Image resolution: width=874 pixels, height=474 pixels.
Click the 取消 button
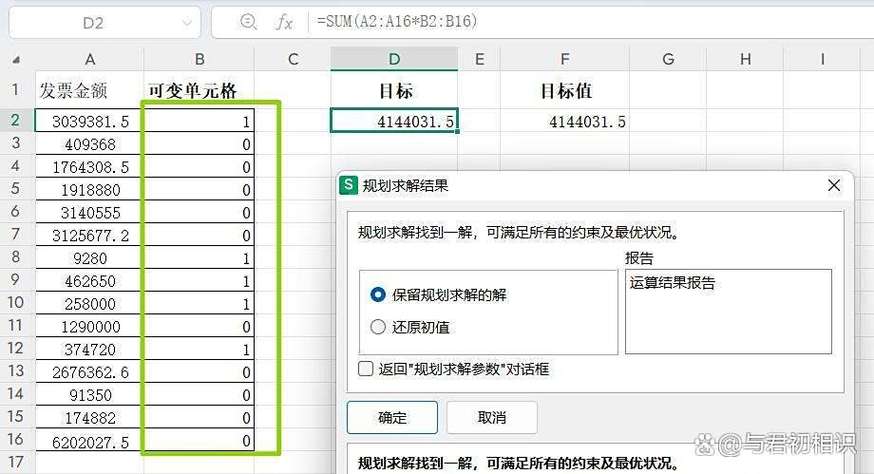(x=492, y=418)
